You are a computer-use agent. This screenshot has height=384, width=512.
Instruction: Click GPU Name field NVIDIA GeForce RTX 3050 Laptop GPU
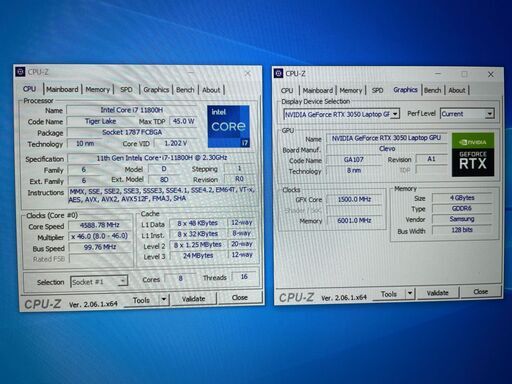pyautogui.click(x=386, y=138)
